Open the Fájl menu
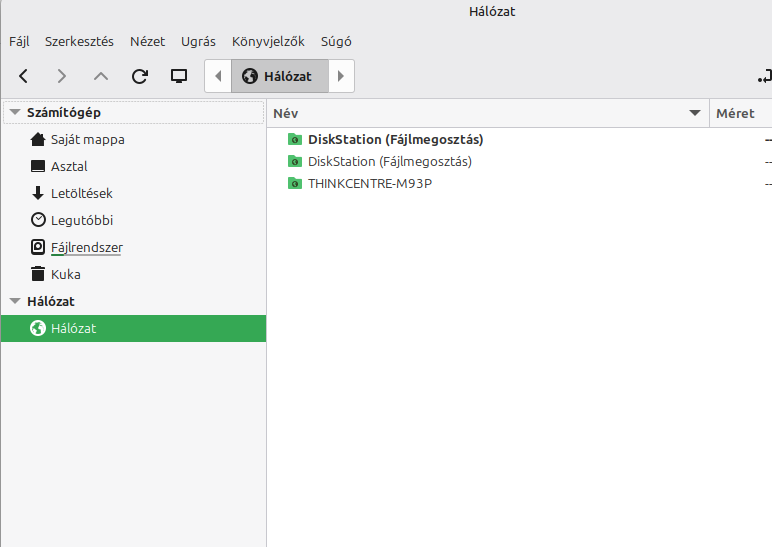 coord(19,41)
